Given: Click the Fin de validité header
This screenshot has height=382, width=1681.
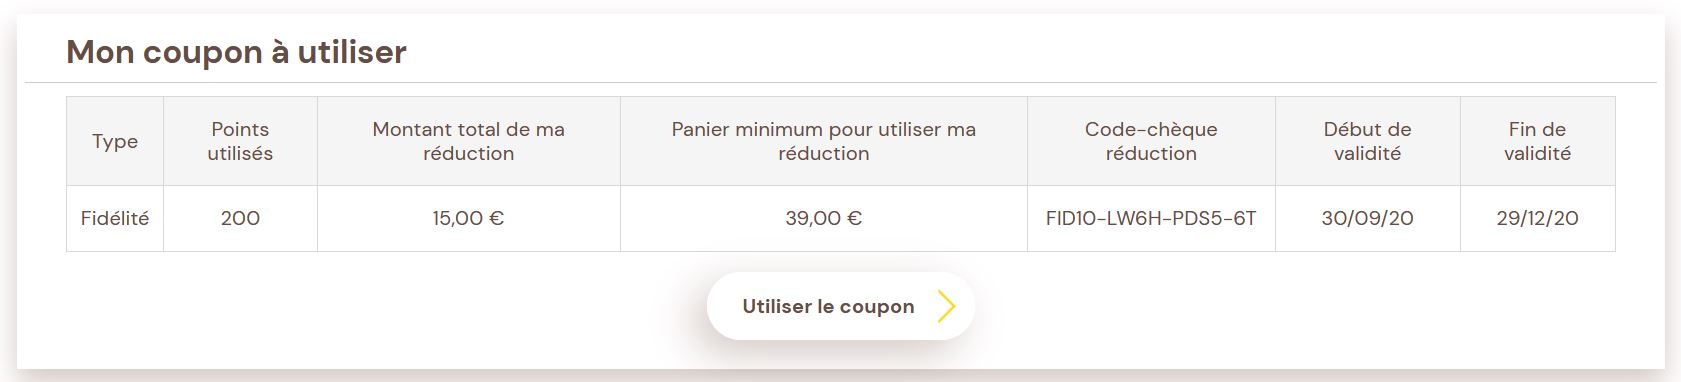Looking at the screenshot, I should tap(1538, 141).
